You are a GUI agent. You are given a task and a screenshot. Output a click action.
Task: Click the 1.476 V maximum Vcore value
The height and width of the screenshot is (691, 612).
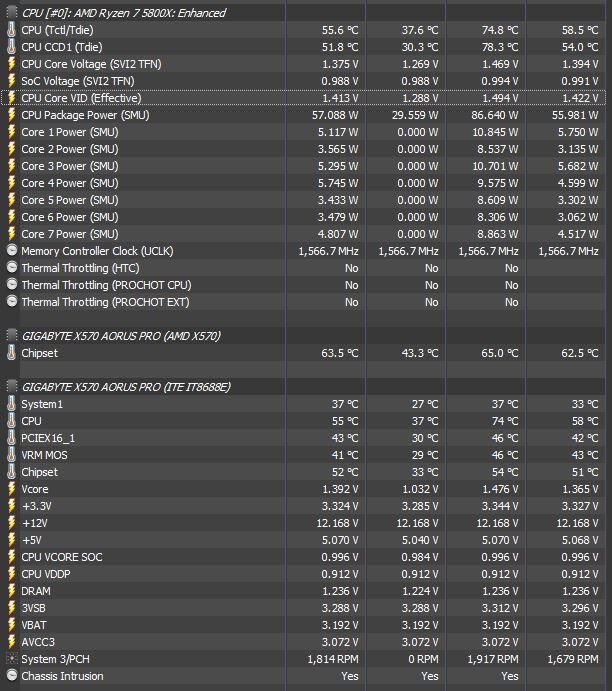pos(500,489)
